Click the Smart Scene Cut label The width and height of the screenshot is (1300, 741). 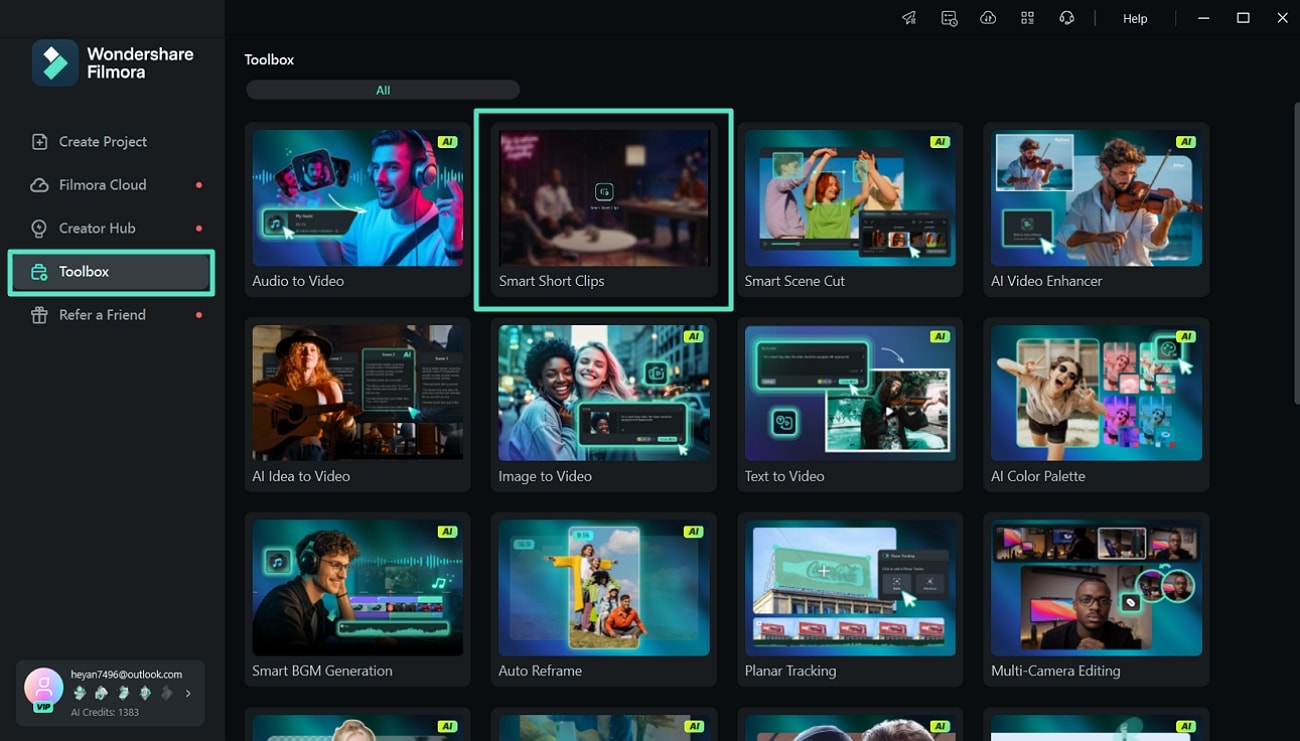[x=794, y=281]
